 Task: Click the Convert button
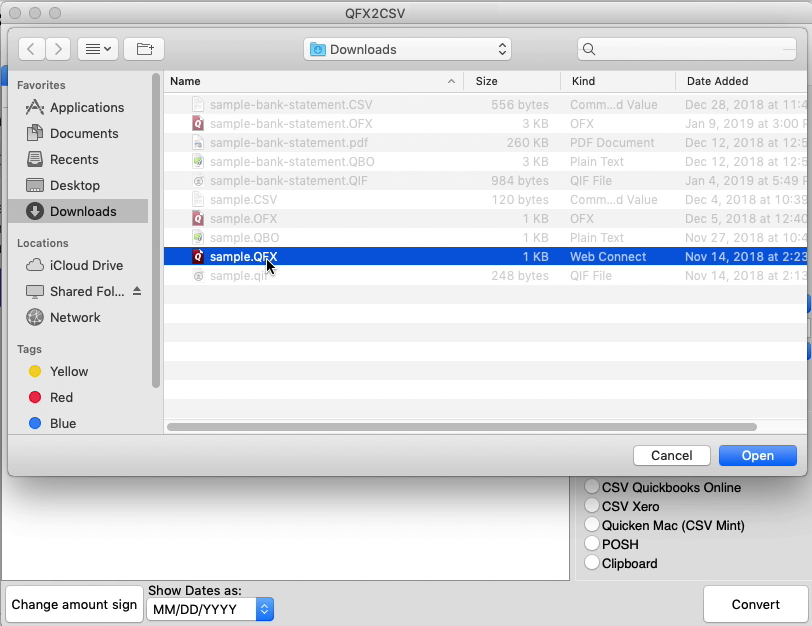click(x=756, y=604)
